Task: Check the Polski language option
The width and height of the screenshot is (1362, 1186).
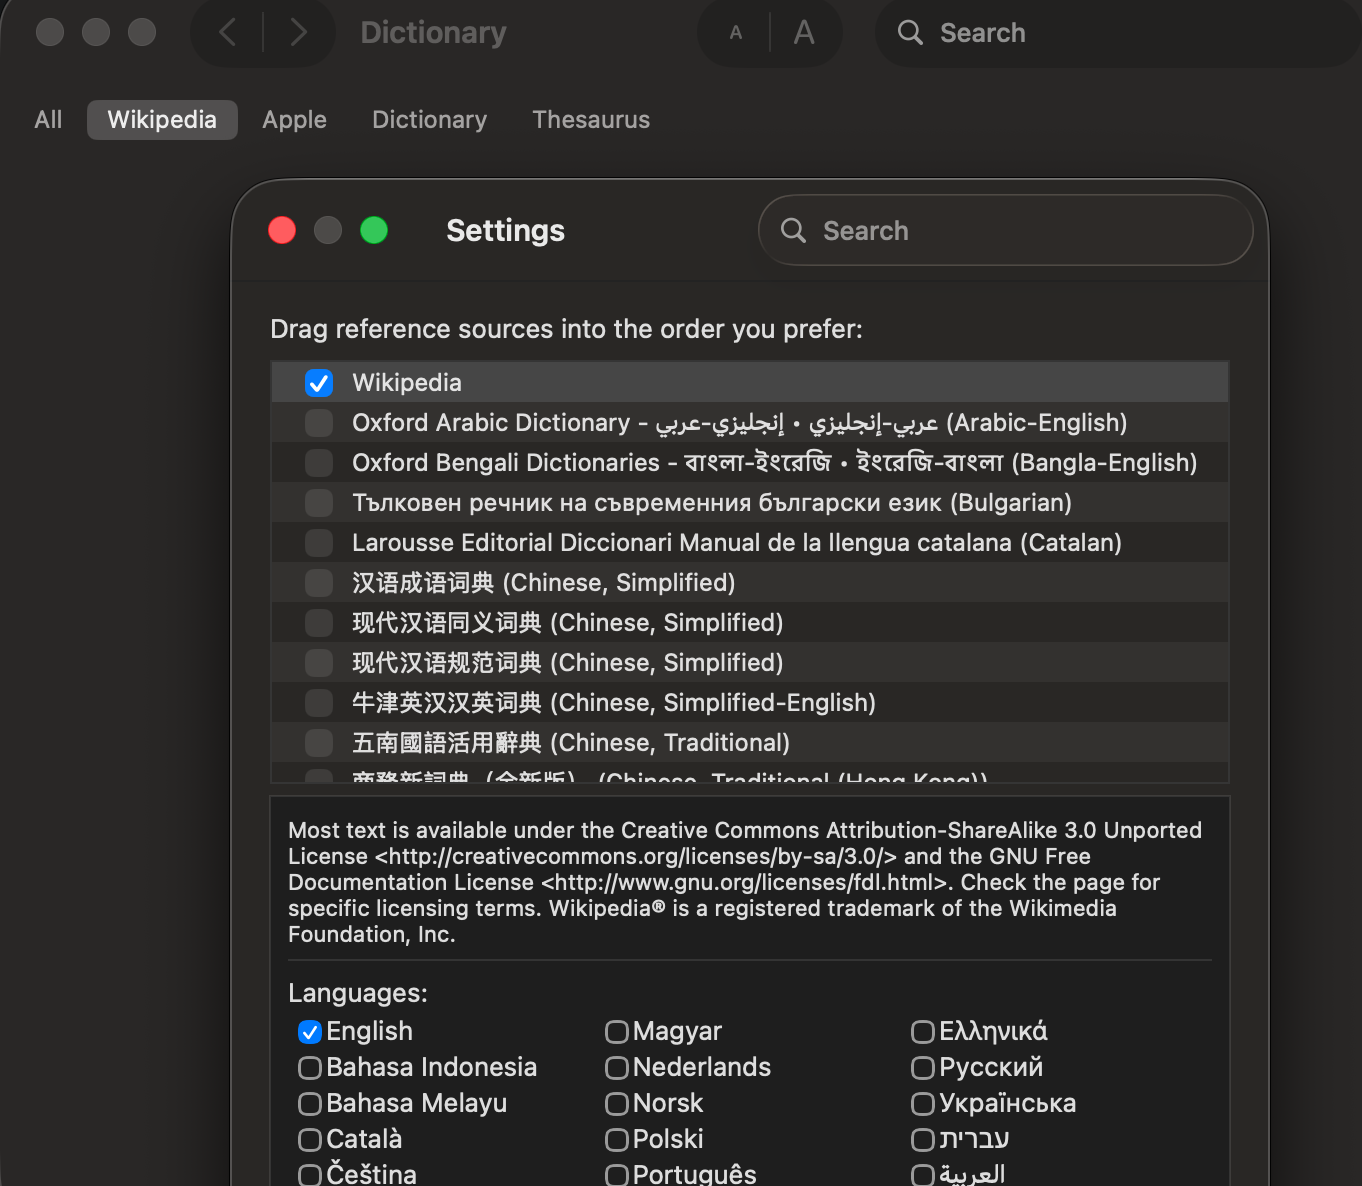Action: coord(617,1140)
